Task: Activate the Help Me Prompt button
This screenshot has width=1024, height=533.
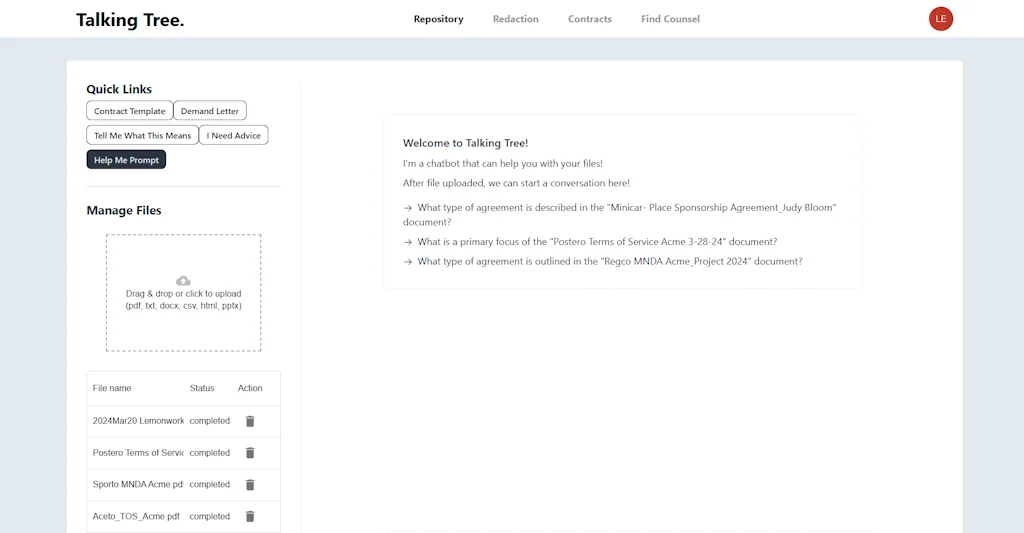Action: (126, 160)
